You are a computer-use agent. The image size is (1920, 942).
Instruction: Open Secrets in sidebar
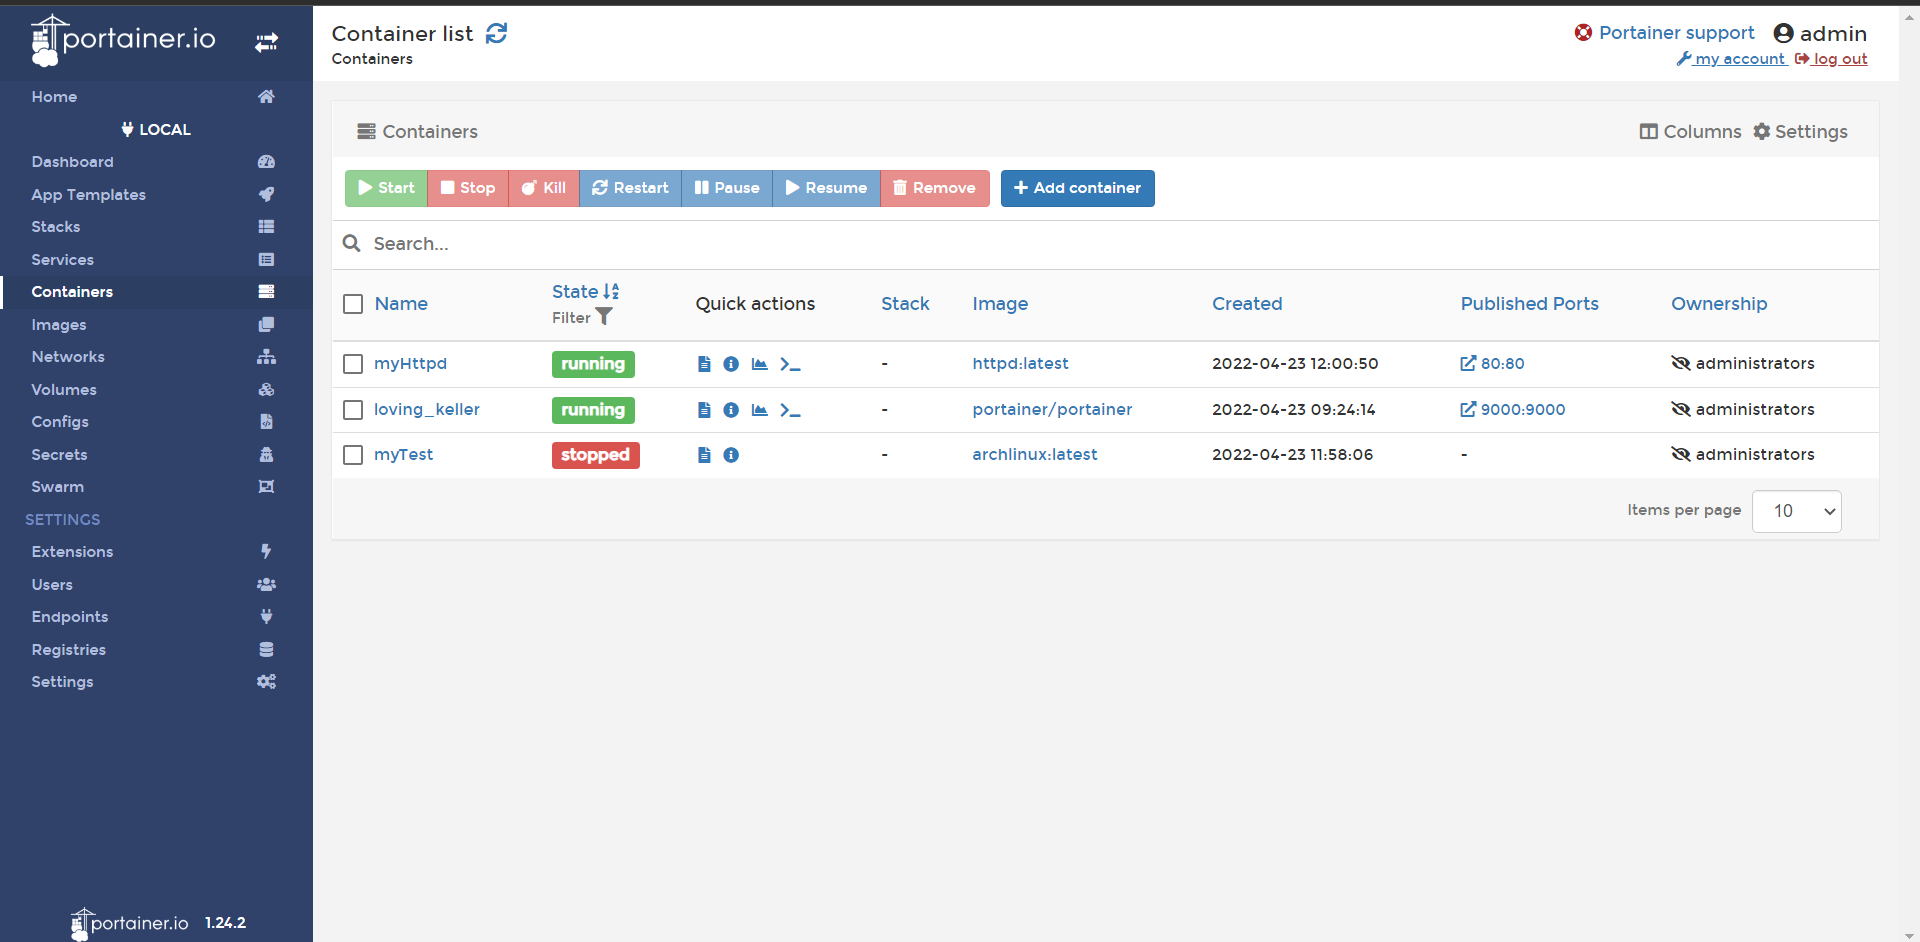point(156,455)
